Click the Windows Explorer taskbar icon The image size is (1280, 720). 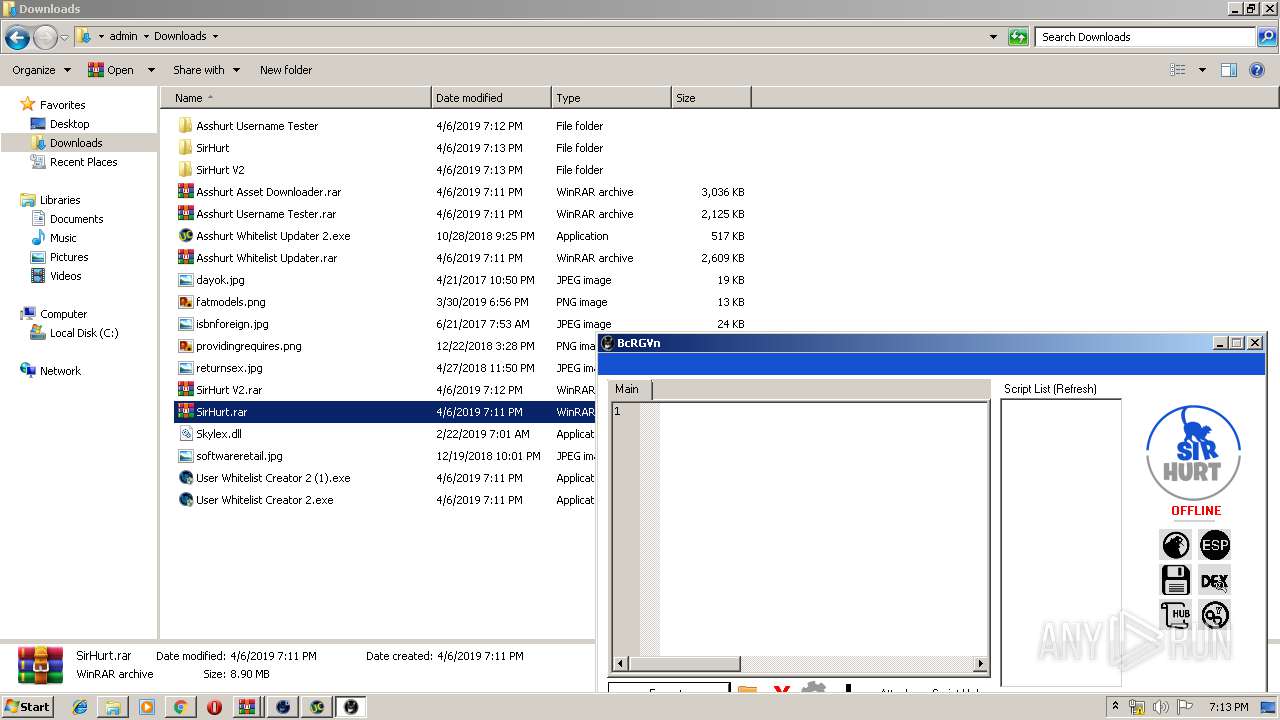click(113, 707)
